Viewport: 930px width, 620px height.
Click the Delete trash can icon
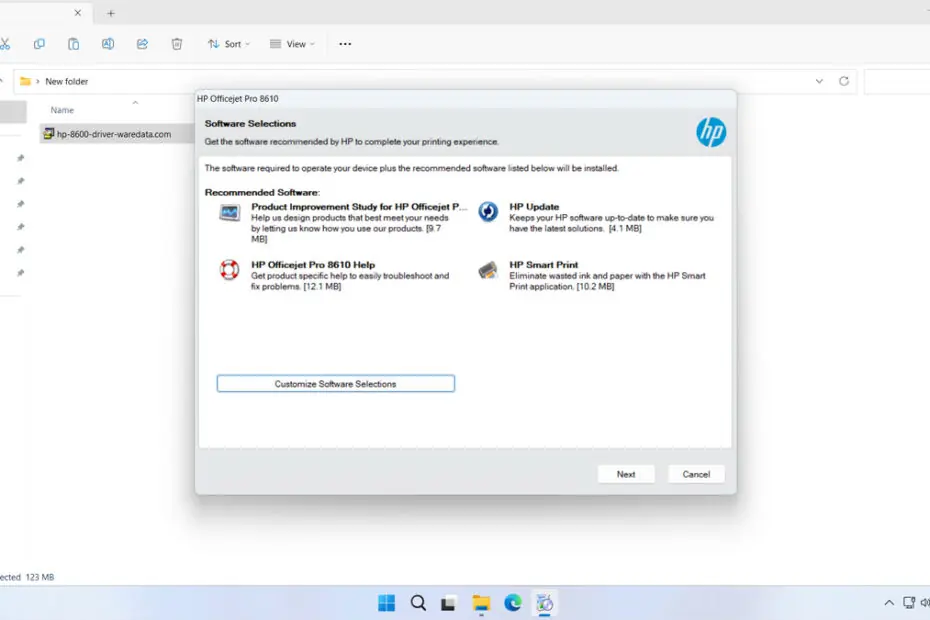point(177,44)
